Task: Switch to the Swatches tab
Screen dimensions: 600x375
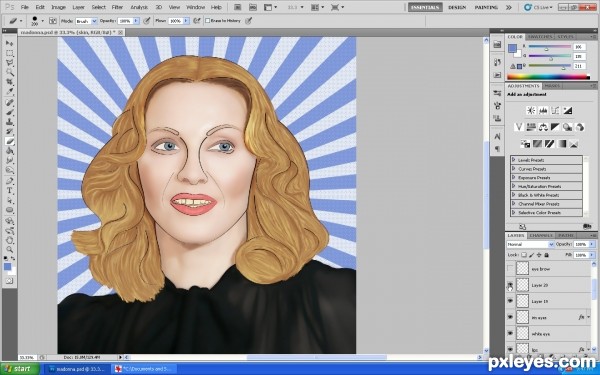Action: [540, 37]
